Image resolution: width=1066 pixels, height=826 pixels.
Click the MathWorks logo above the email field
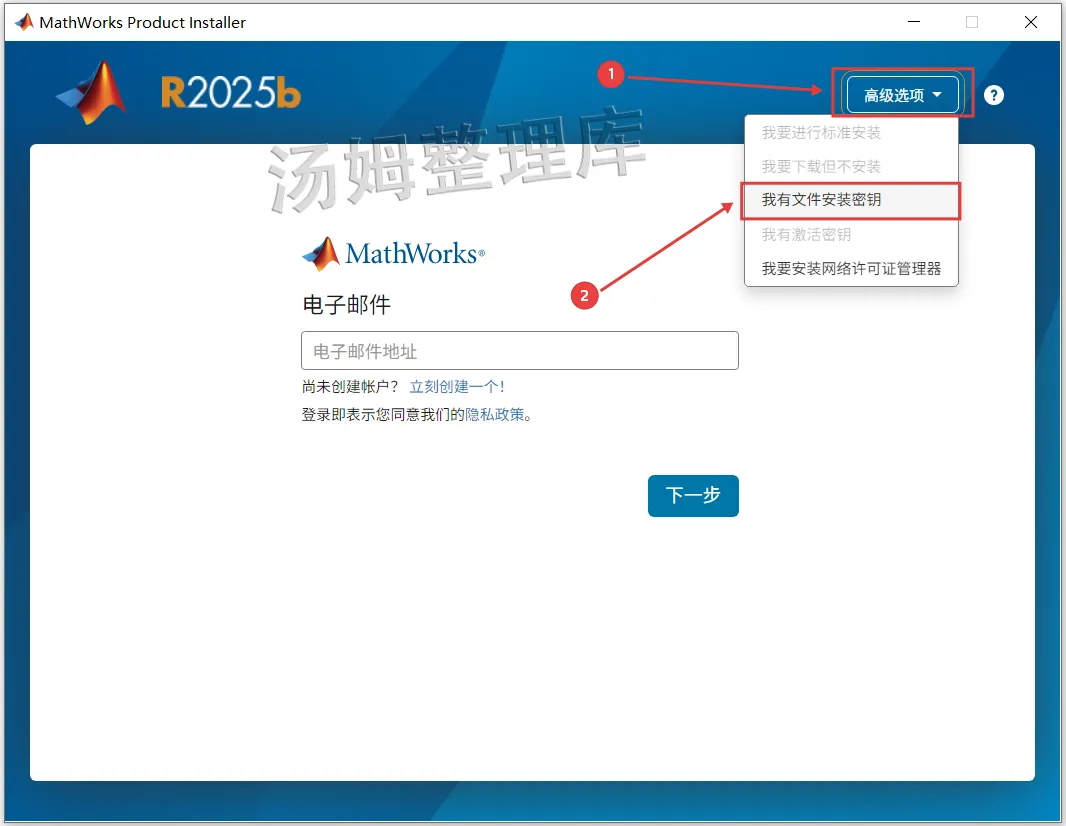point(394,254)
